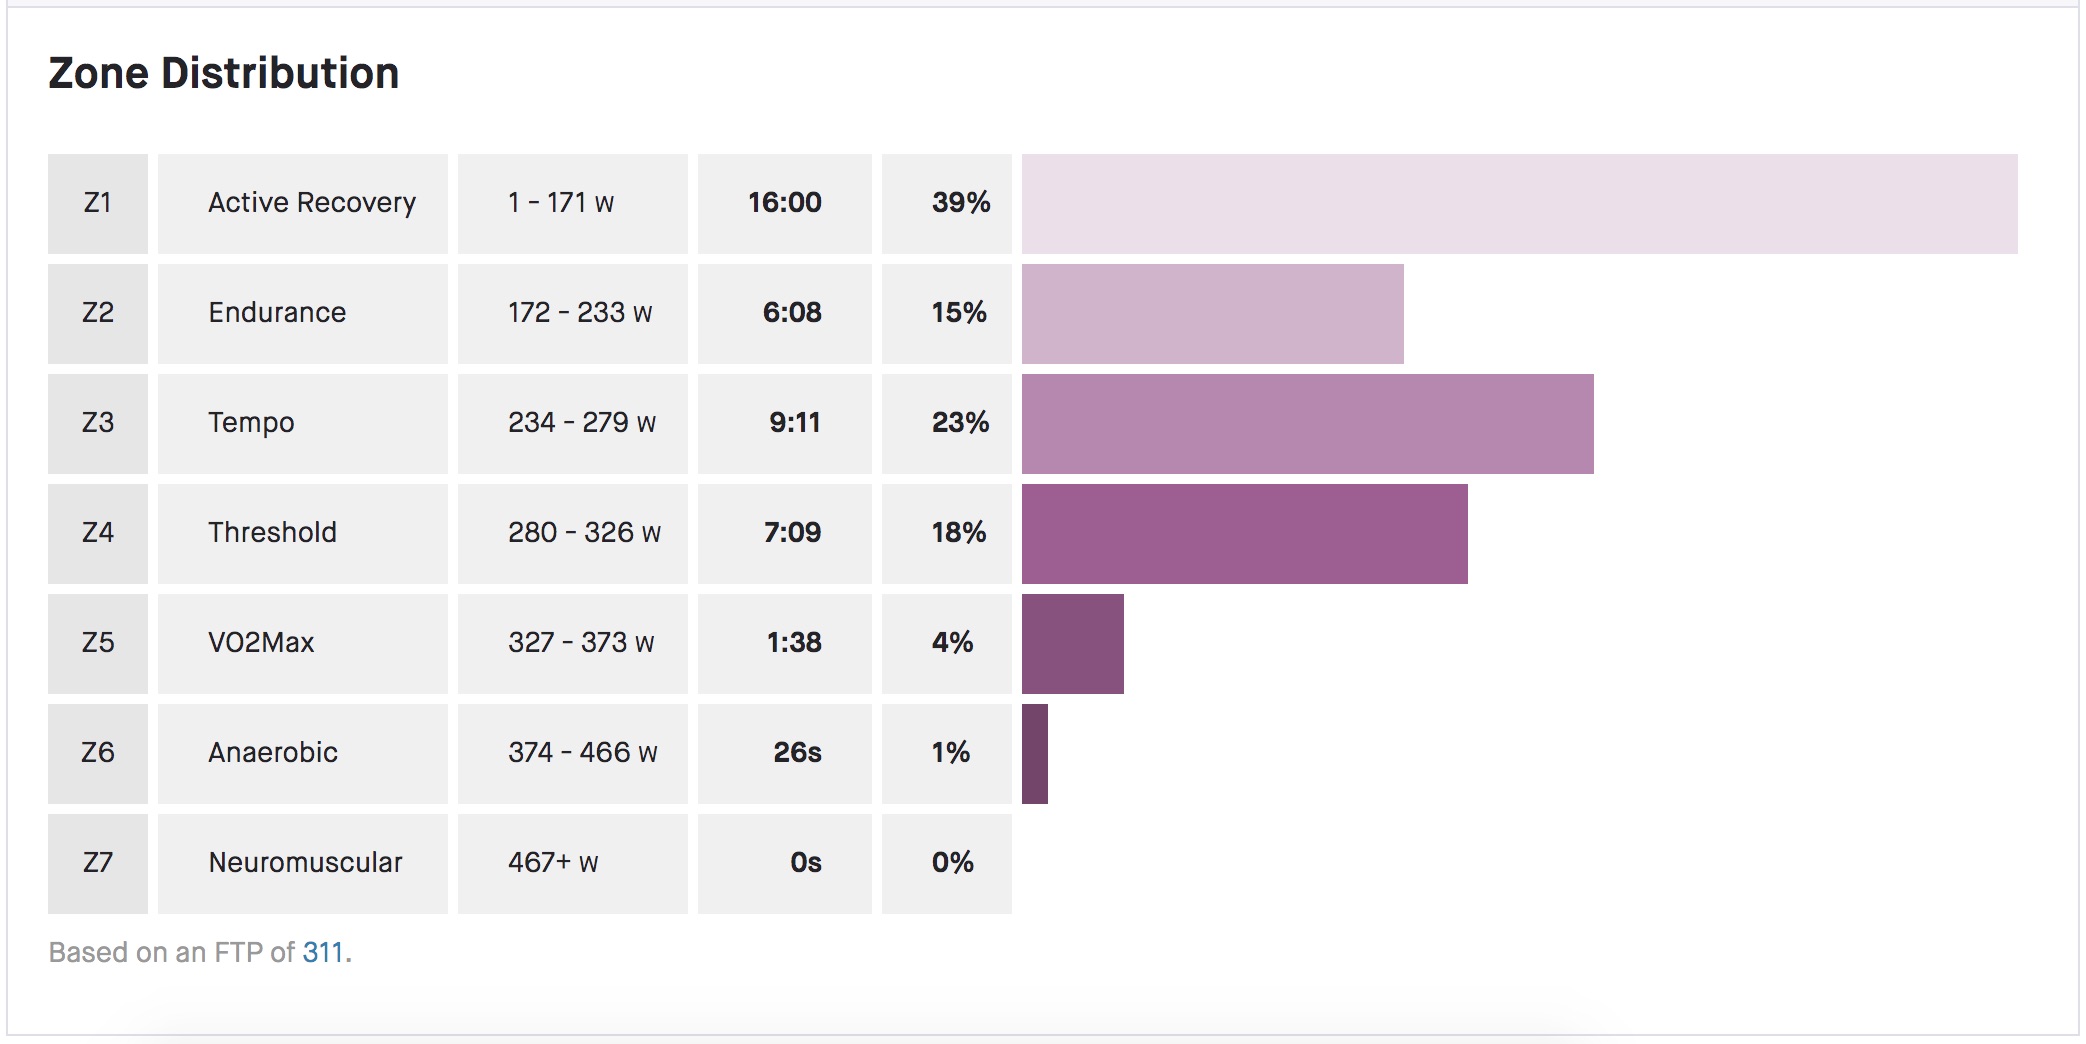Click the Zone Distribution heading
Viewport: 2086px width, 1044px height.
click(x=222, y=71)
